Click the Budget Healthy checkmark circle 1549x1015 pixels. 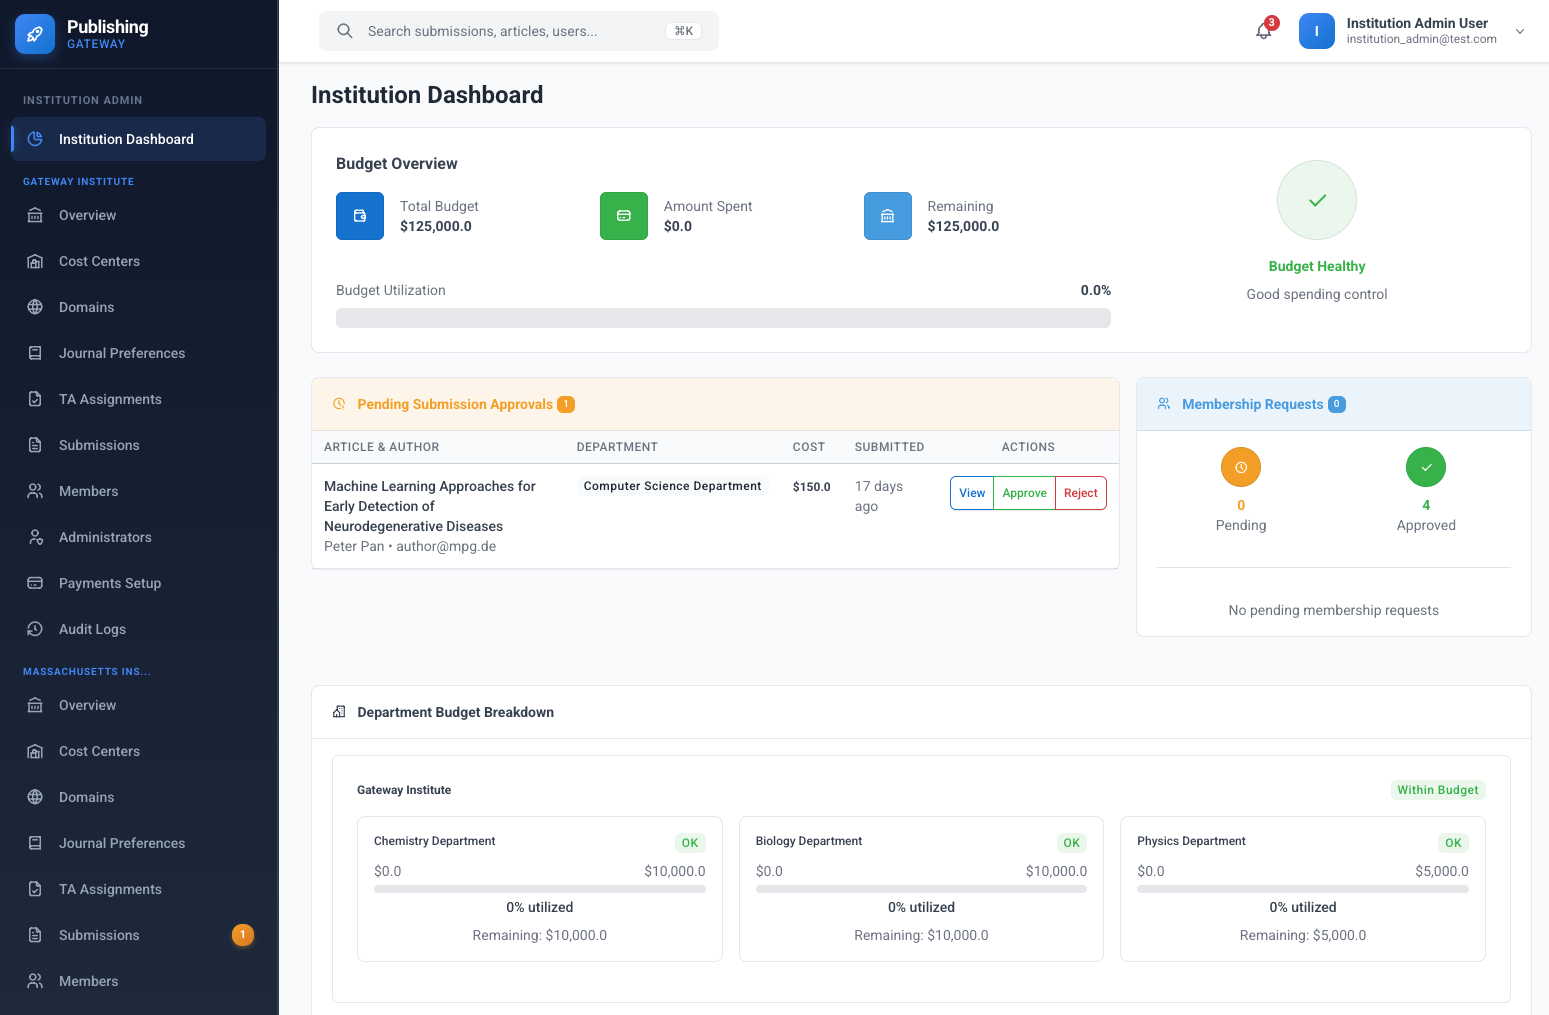[x=1316, y=200]
